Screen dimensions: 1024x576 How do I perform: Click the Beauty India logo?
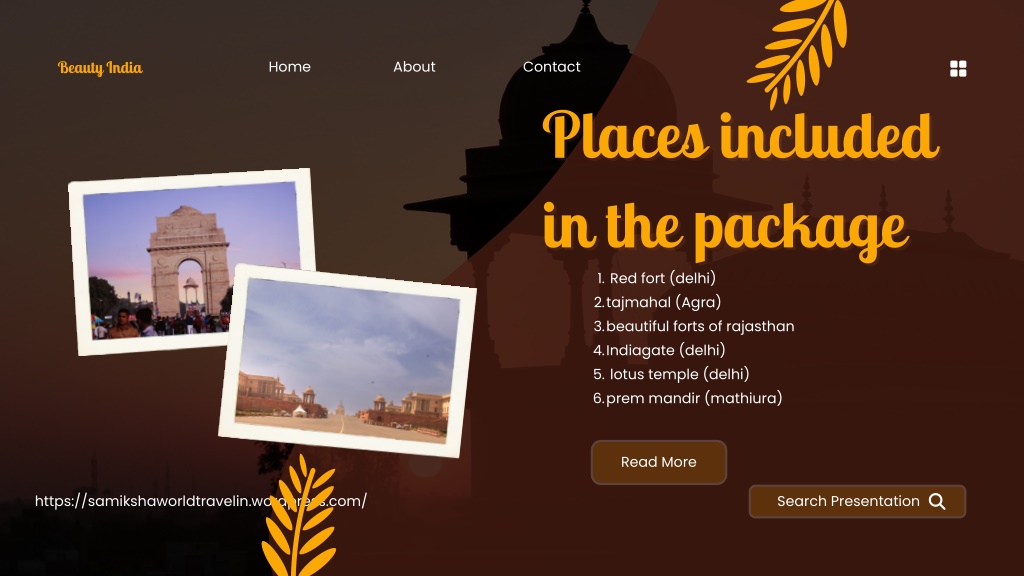[x=100, y=68]
